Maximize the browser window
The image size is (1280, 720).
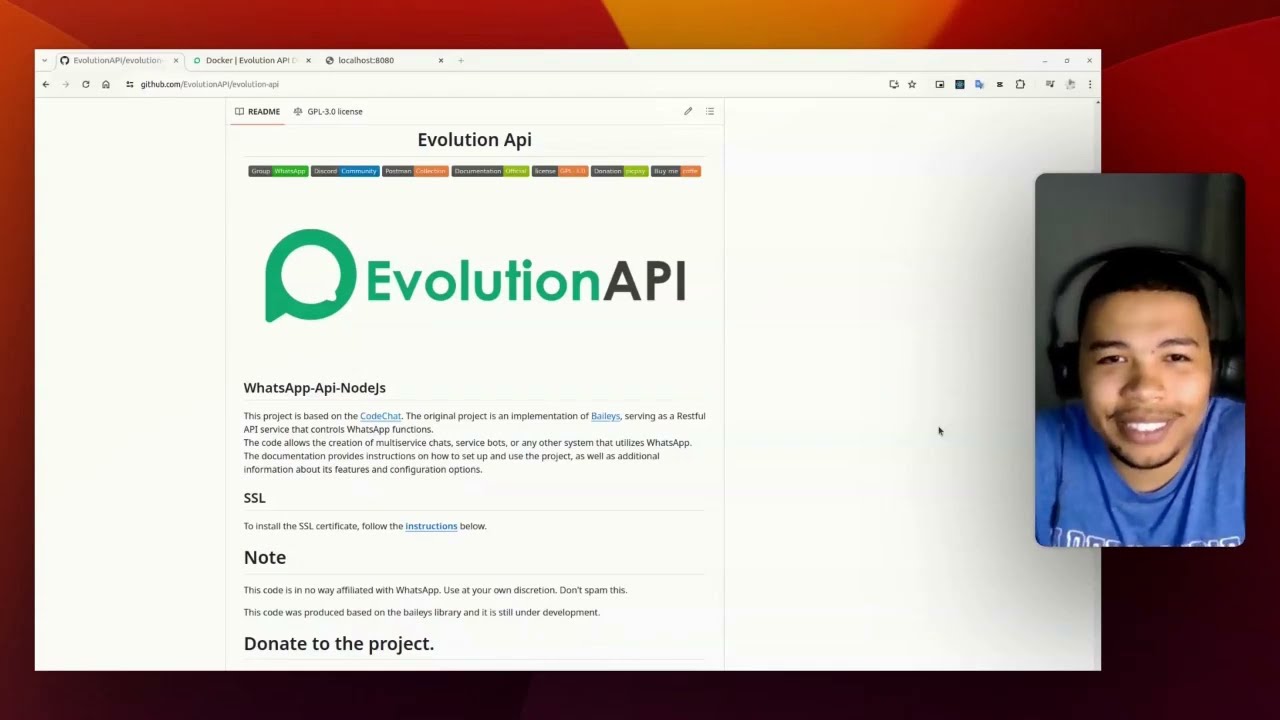[1067, 60]
